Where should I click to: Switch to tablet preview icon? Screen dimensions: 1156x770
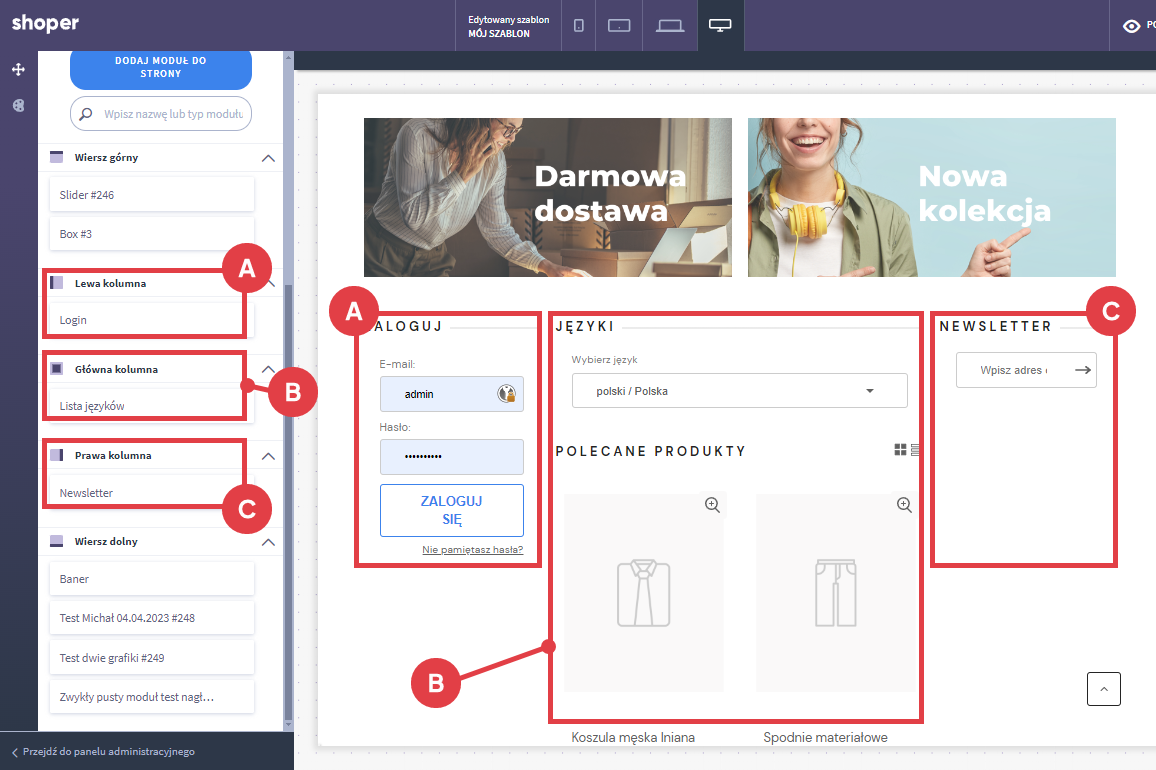(619, 25)
